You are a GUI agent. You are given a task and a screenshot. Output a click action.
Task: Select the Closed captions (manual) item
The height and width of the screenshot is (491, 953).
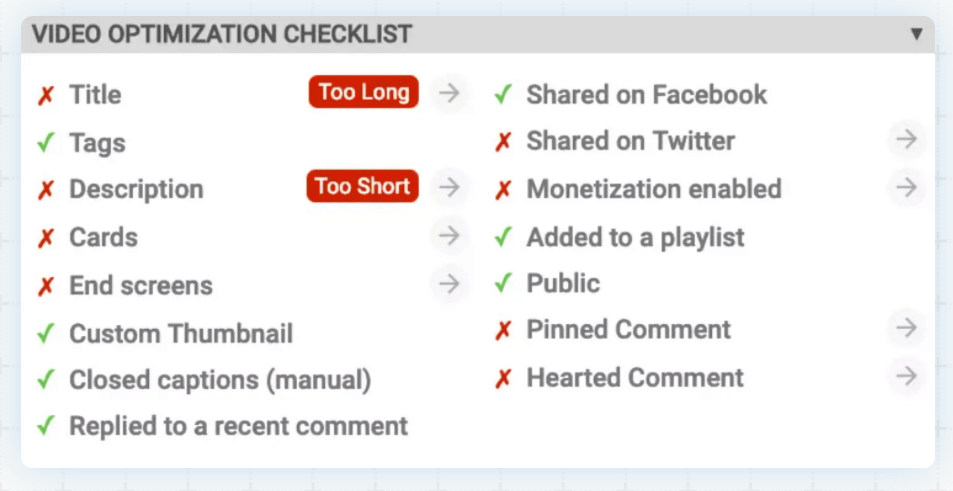[x=219, y=380]
